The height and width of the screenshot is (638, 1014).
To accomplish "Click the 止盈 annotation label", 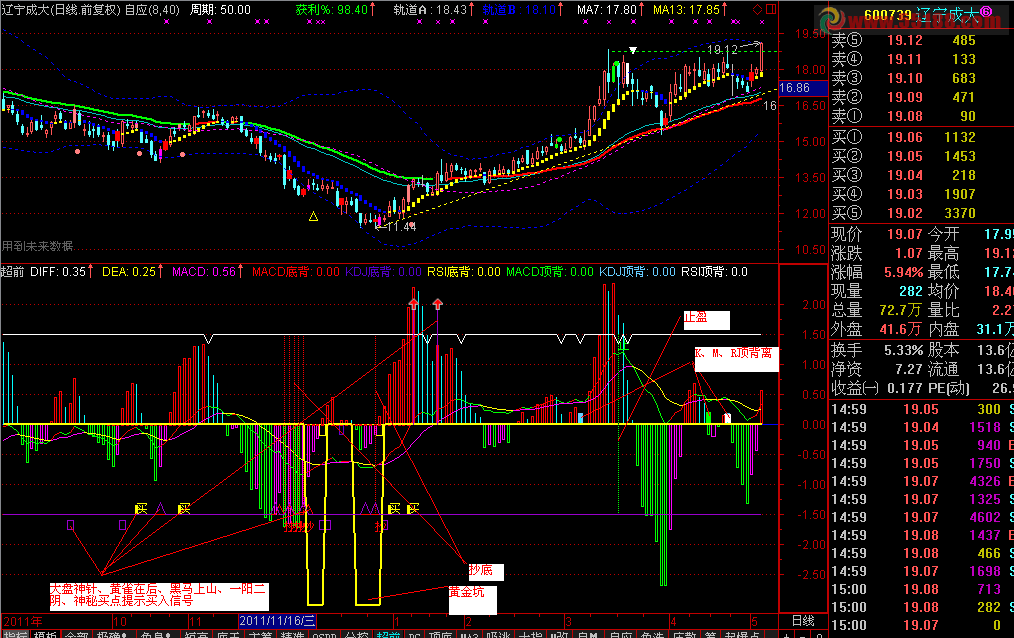I will [706, 320].
